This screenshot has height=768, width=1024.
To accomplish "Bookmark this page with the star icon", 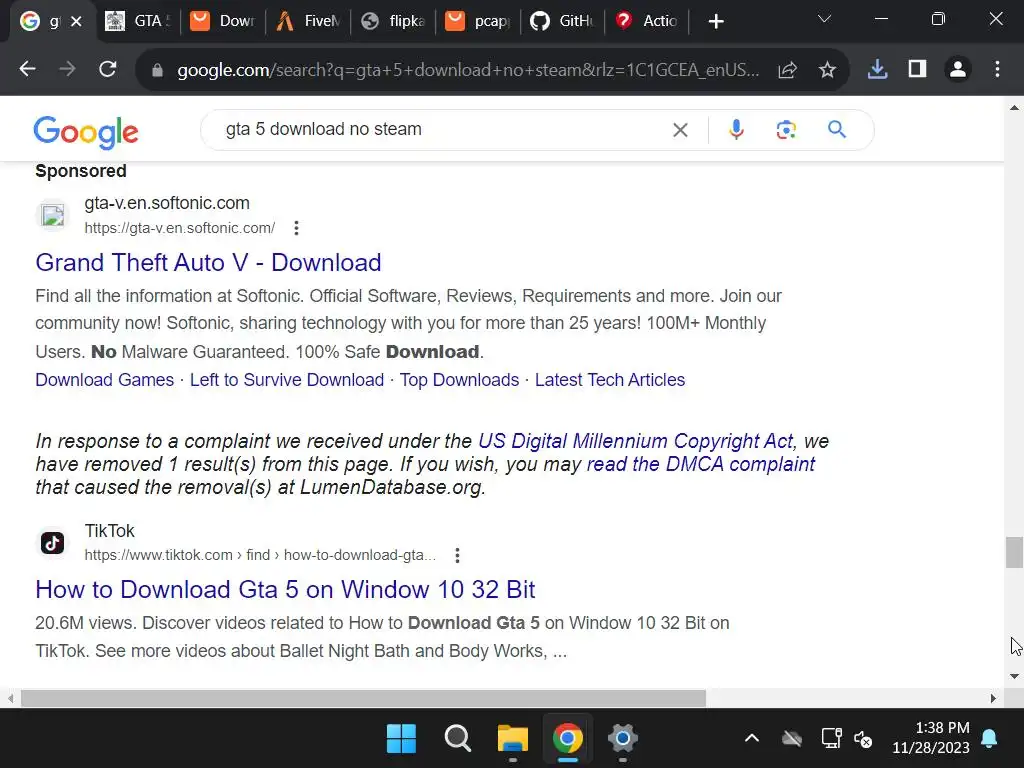I will tap(827, 70).
